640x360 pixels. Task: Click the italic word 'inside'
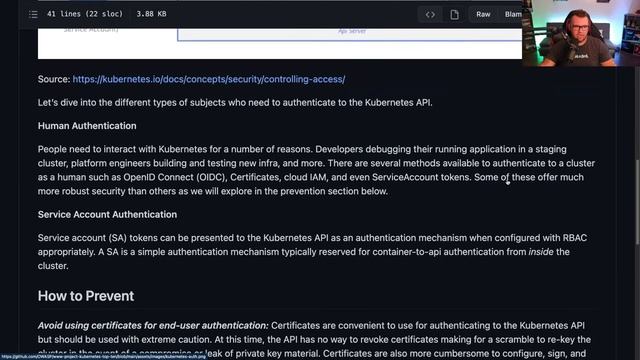pyautogui.click(x=541, y=252)
